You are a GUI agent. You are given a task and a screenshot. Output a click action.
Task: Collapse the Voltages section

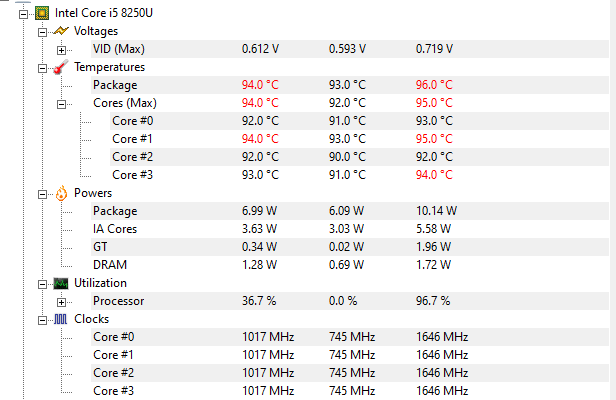coord(42,32)
